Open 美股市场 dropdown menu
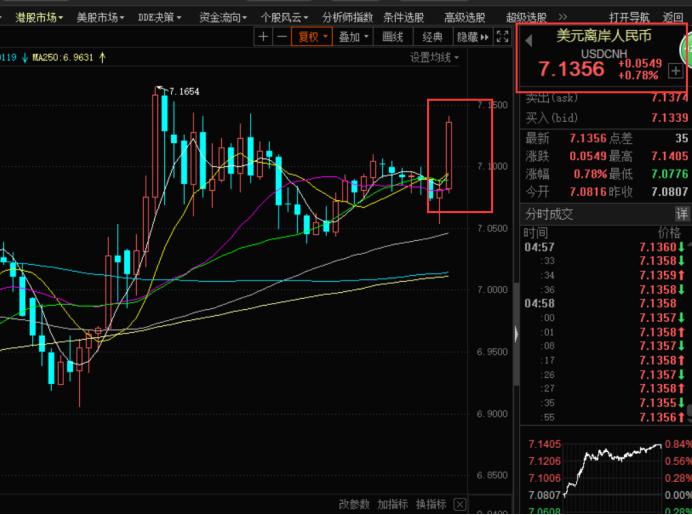 tap(100, 17)
